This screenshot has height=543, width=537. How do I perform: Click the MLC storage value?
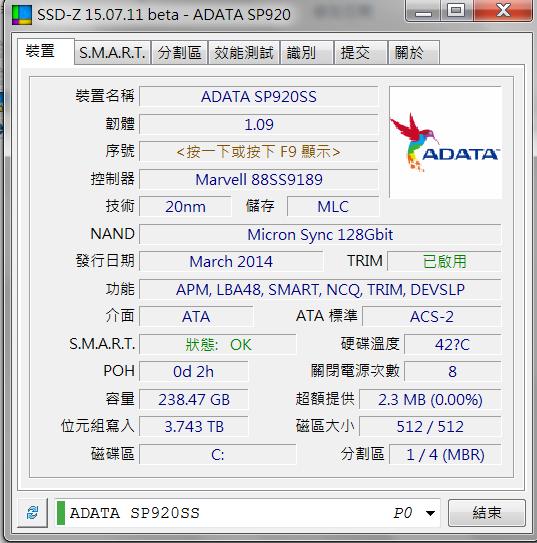[333, 207]
